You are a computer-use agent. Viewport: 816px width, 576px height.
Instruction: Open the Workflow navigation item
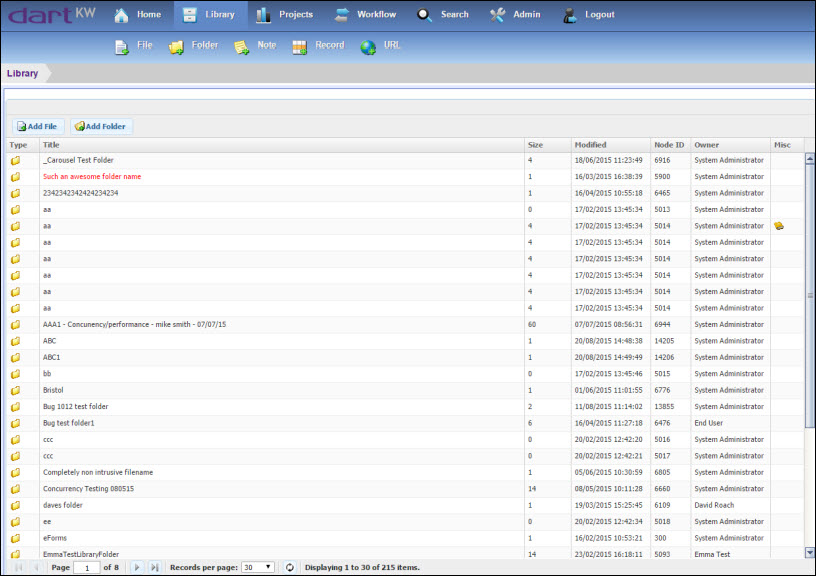tap(365, 15)
